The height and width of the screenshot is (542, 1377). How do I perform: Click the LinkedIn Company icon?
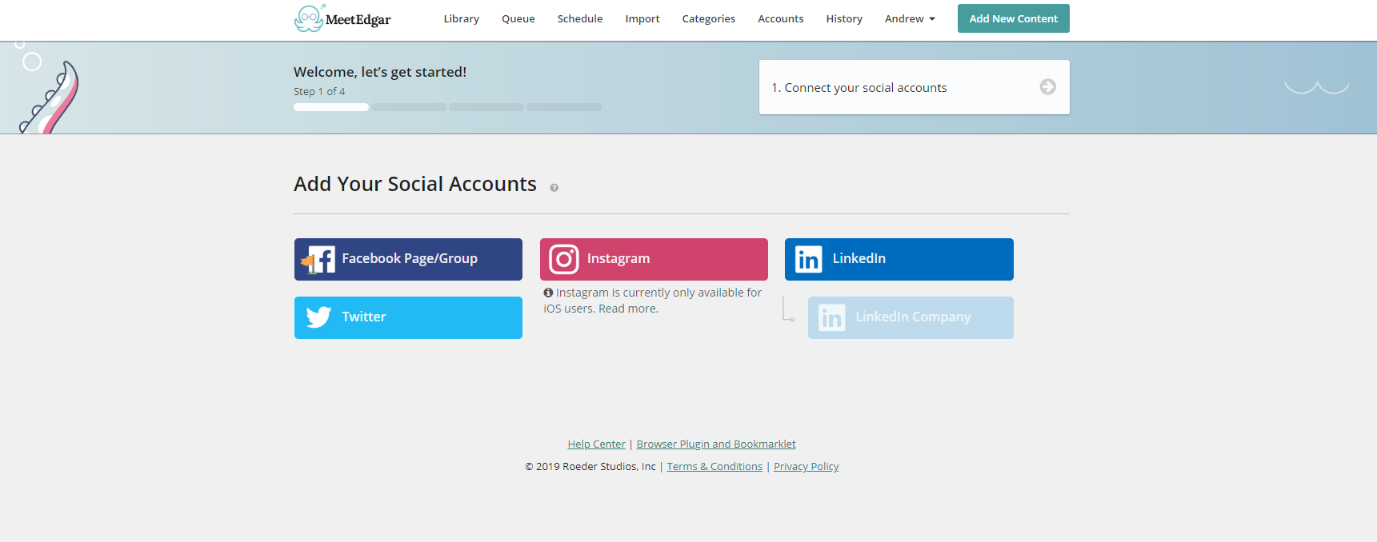pyautogui.click(x=831, y=318)
